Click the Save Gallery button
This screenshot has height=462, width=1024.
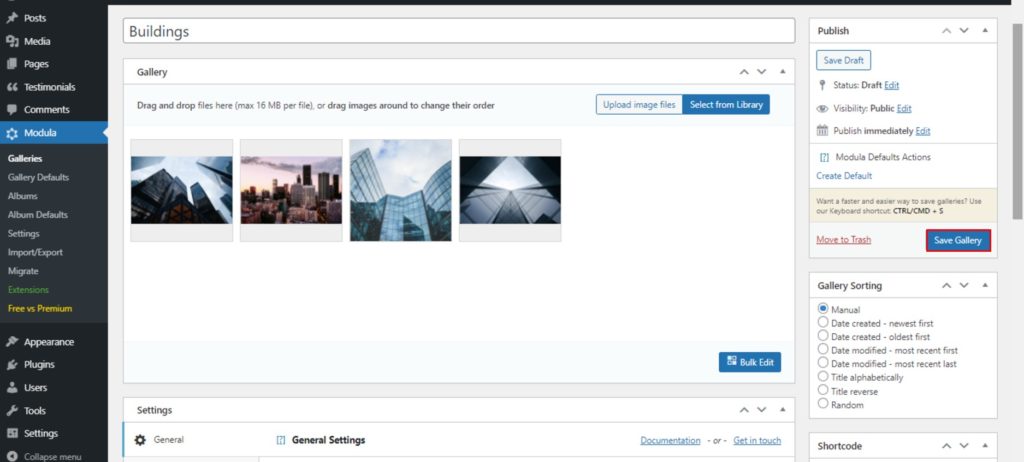958,240
